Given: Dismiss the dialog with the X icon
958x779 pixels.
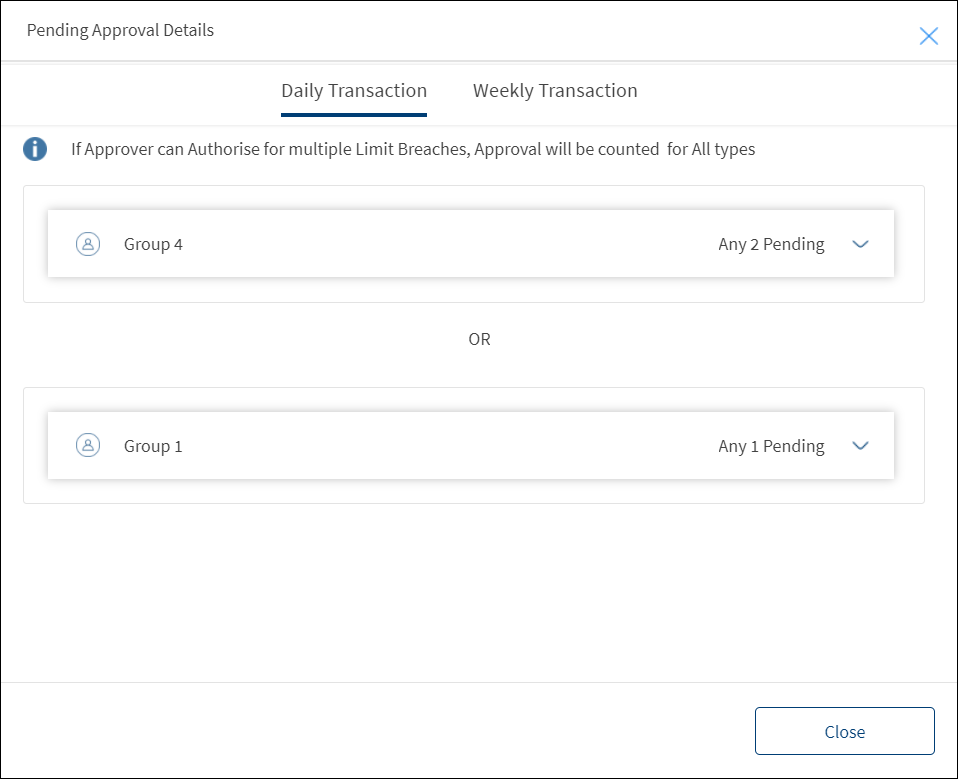Looking at the screenshot, I should (x=928, y=36).
